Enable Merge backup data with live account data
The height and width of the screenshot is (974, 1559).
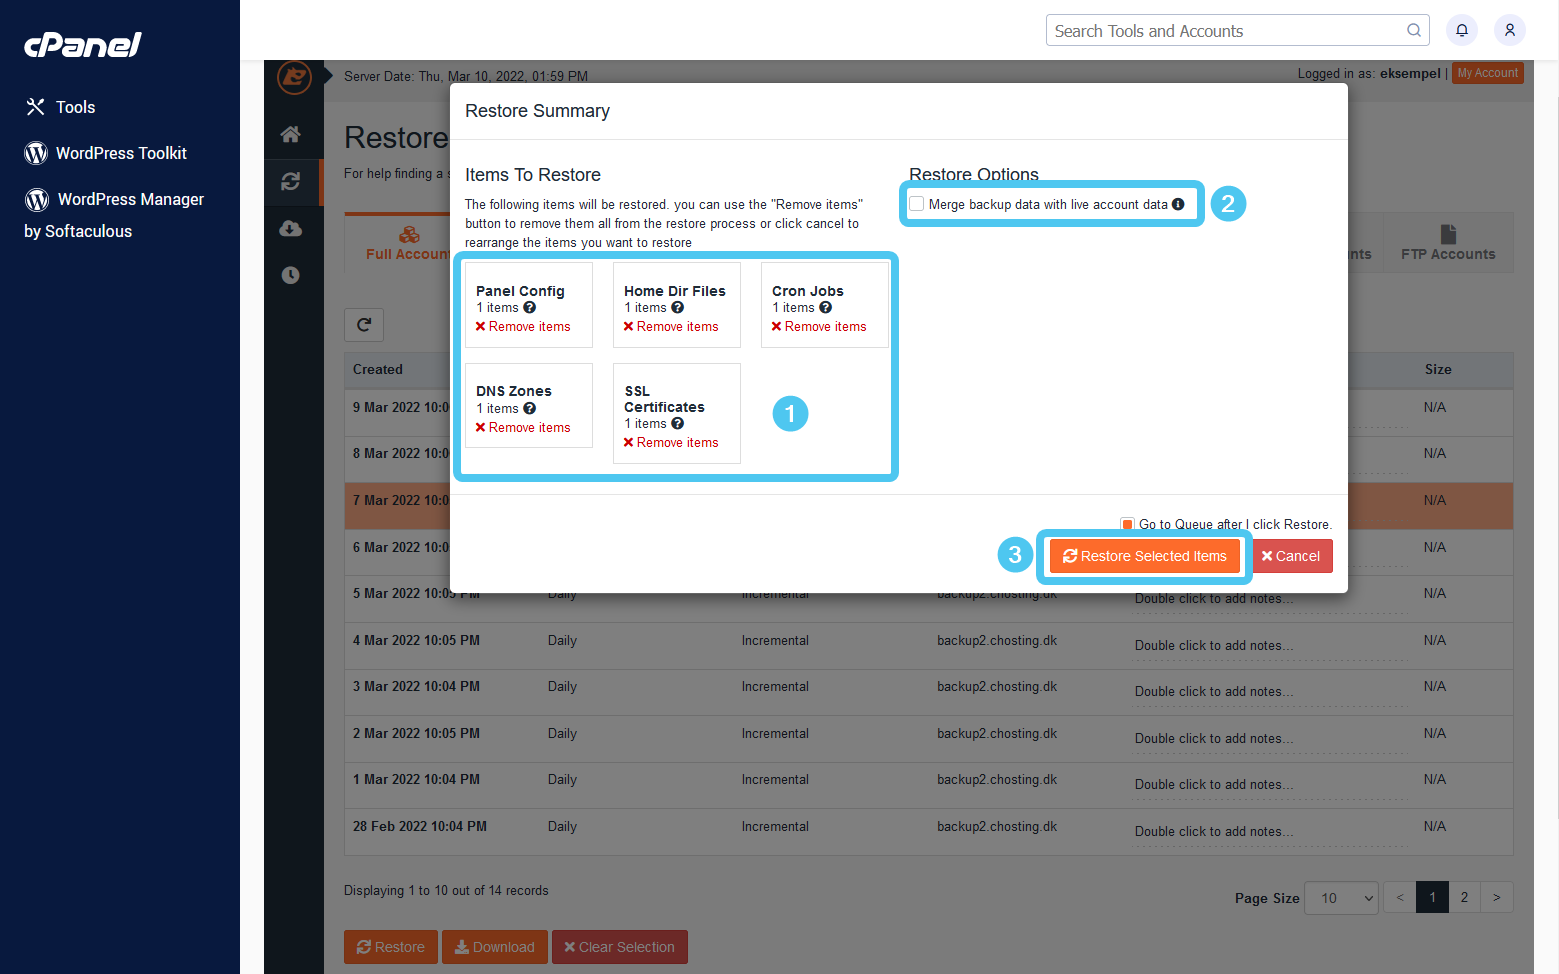coord(917,203)
